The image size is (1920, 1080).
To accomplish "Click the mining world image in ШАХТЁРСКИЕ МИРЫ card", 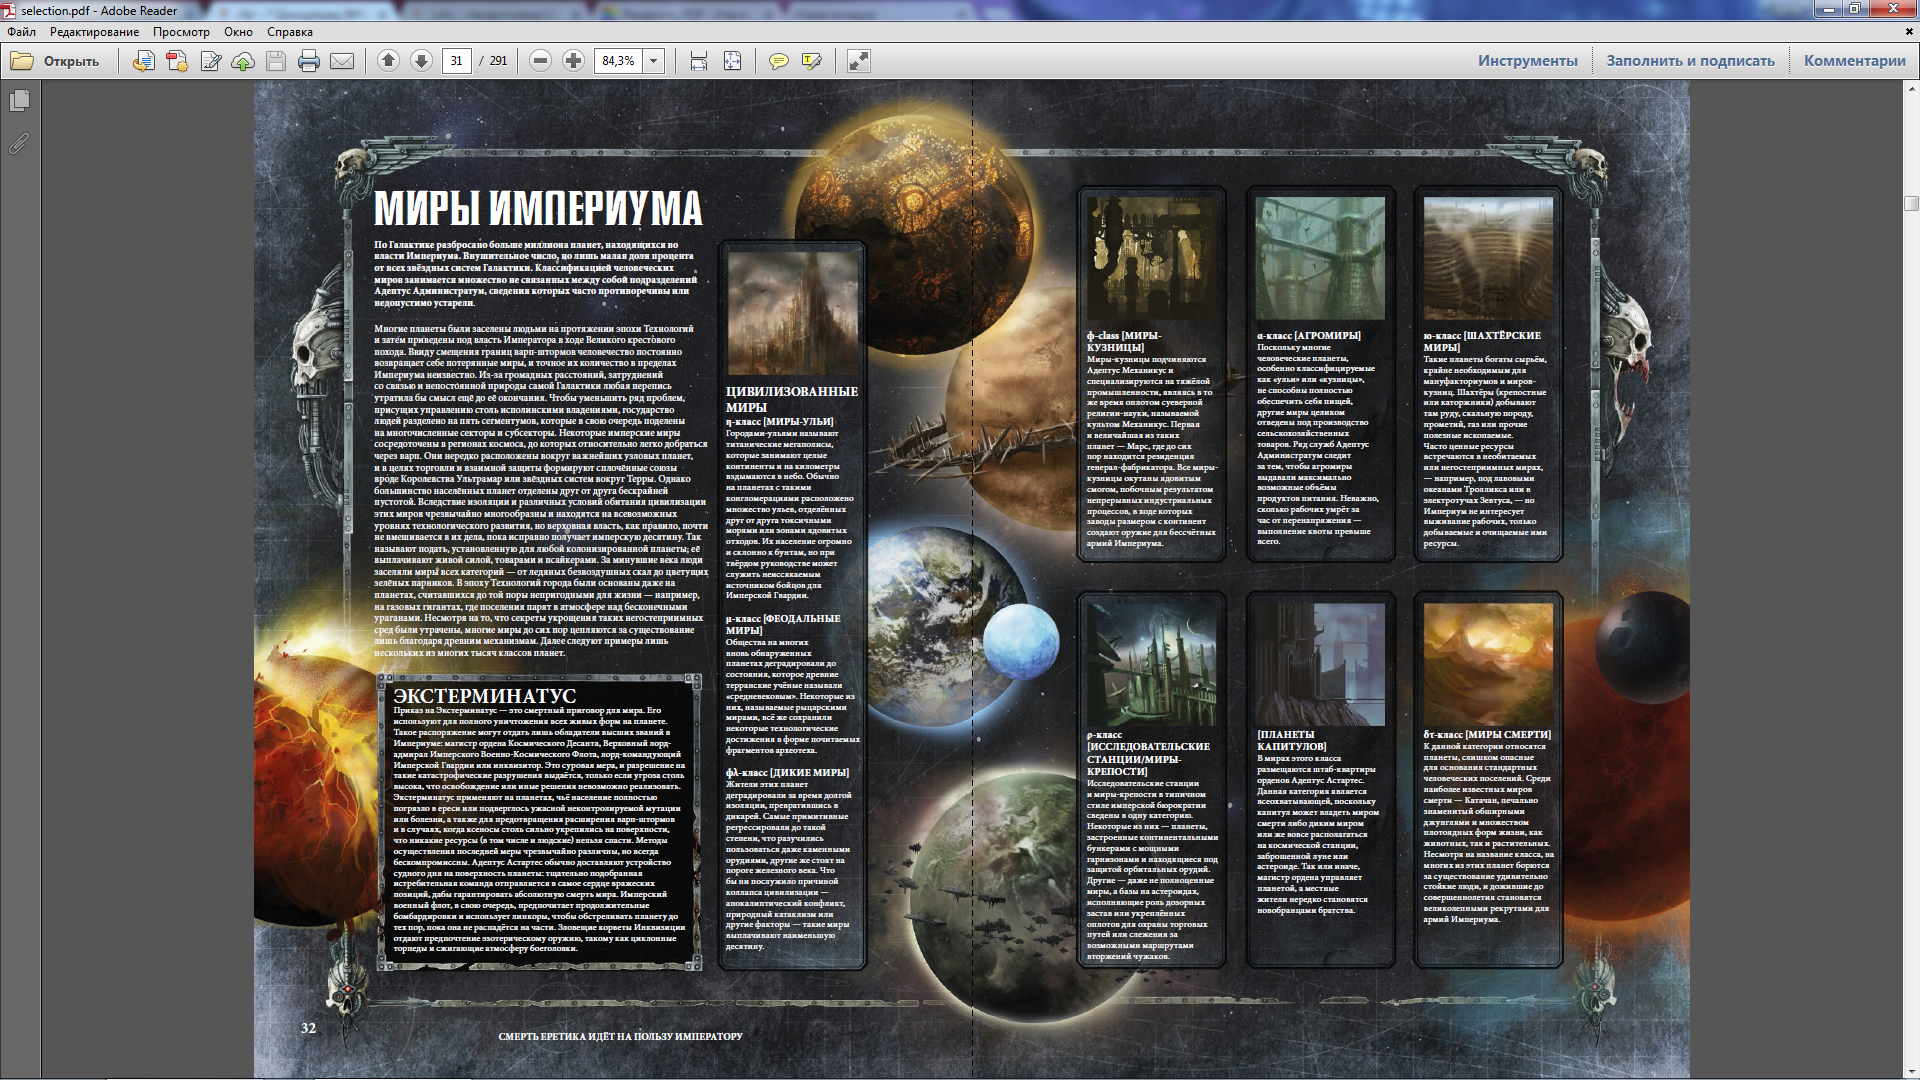I will (1488, 259).
